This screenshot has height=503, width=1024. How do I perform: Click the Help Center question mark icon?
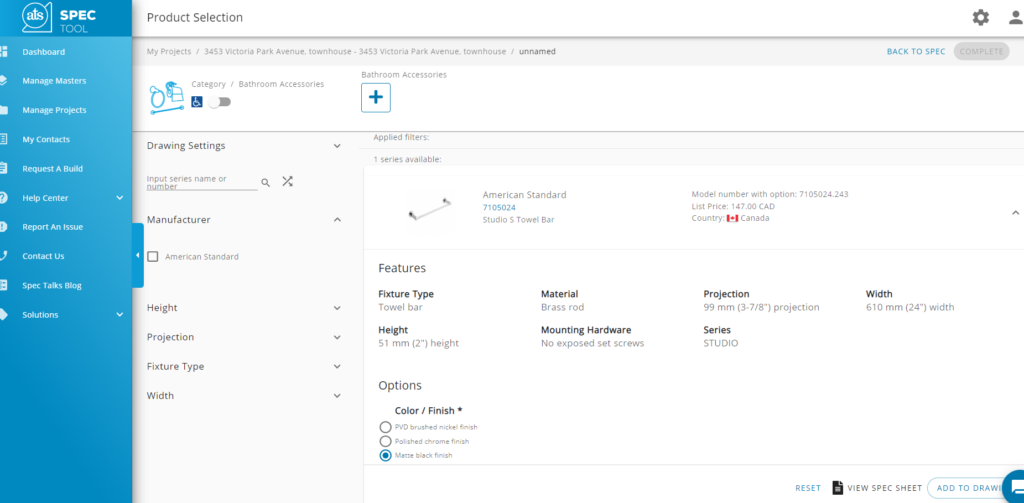(x=3, y=198)
